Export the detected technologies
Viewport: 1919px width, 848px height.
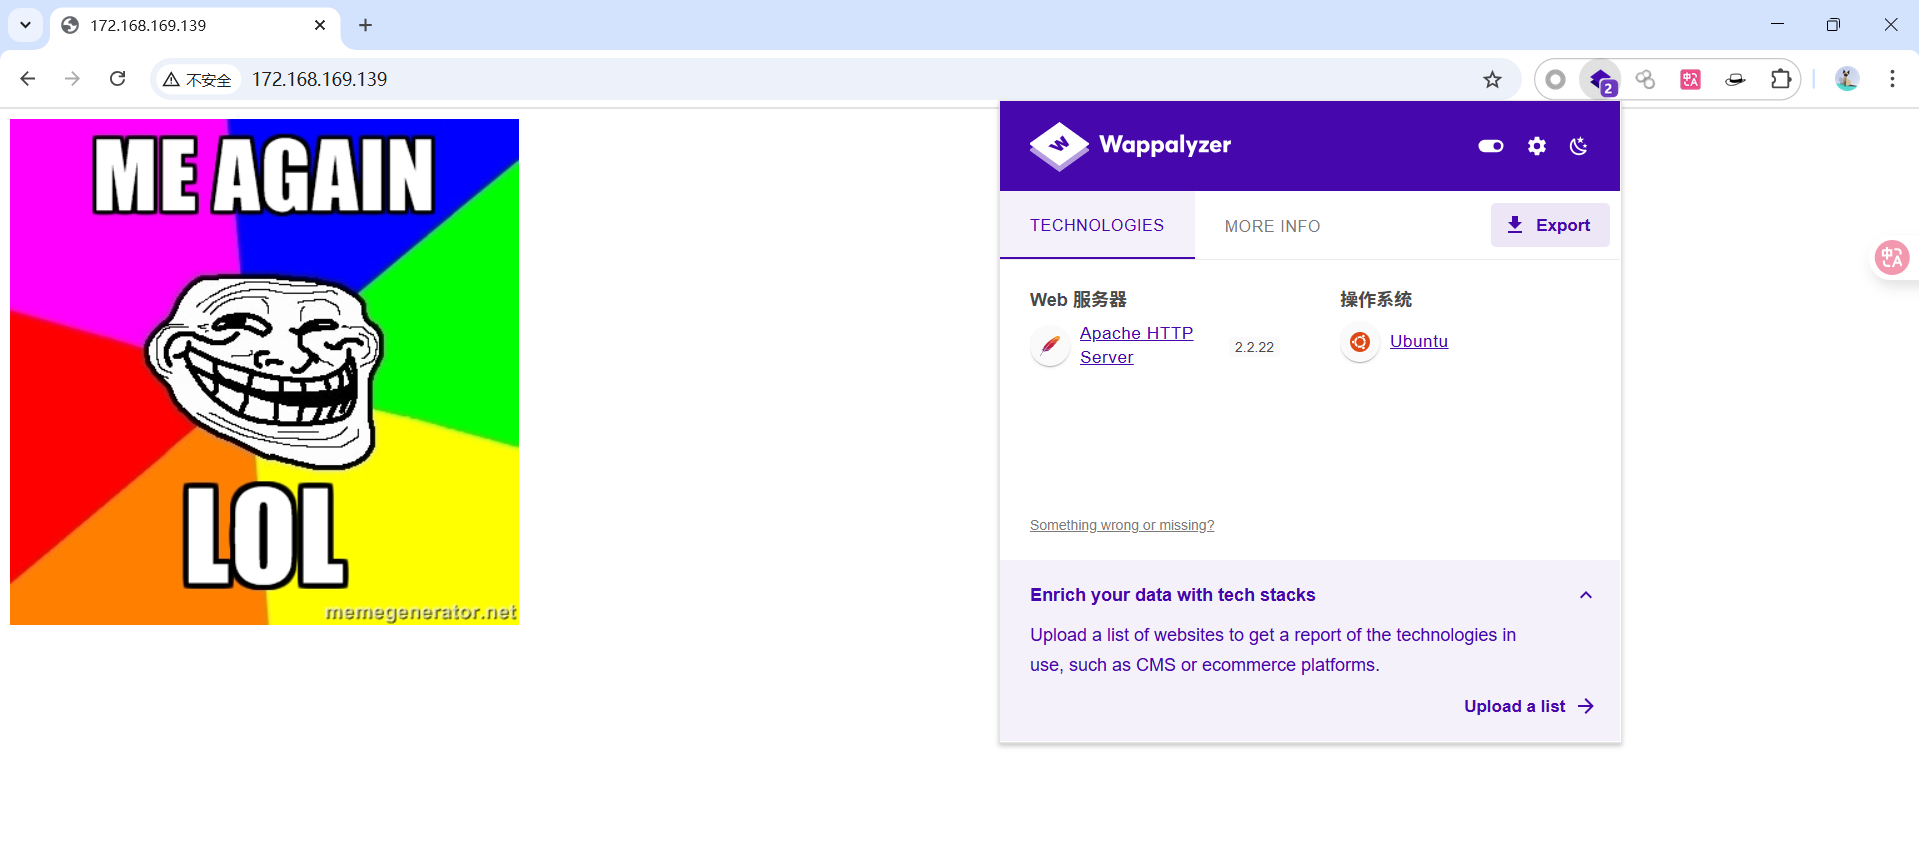click(1550, 225)
